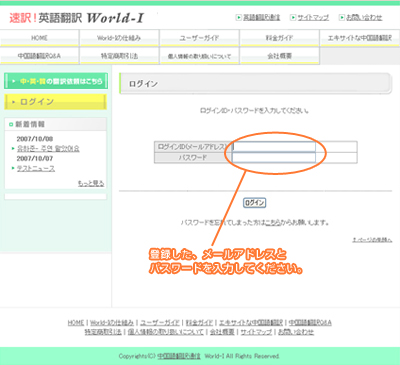Viewport: 400px width, 365px height.
Task: Select the ユーザーガイド navigation tab
Action: click(199, 38)
